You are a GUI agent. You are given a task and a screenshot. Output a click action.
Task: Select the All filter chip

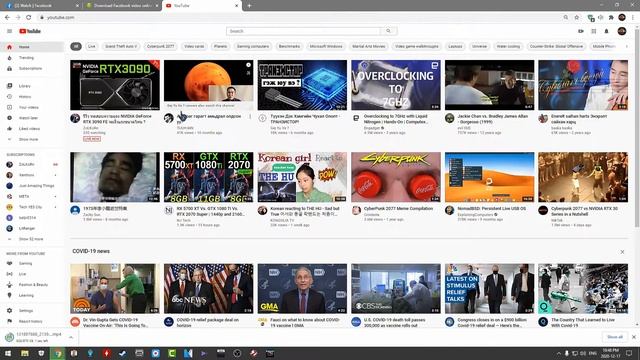[76, 47]
